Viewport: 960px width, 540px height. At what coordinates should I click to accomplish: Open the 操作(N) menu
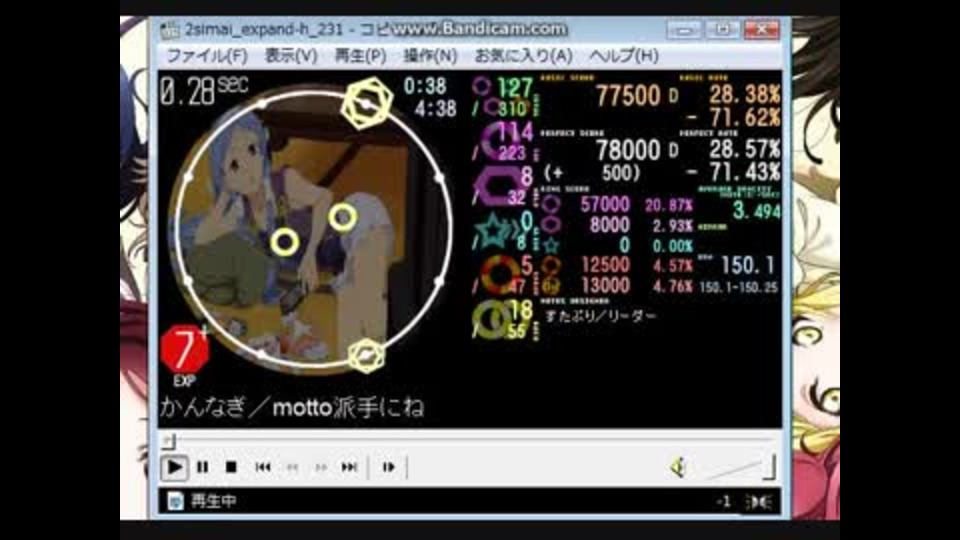pyautogui.click(x=430, y=56)
